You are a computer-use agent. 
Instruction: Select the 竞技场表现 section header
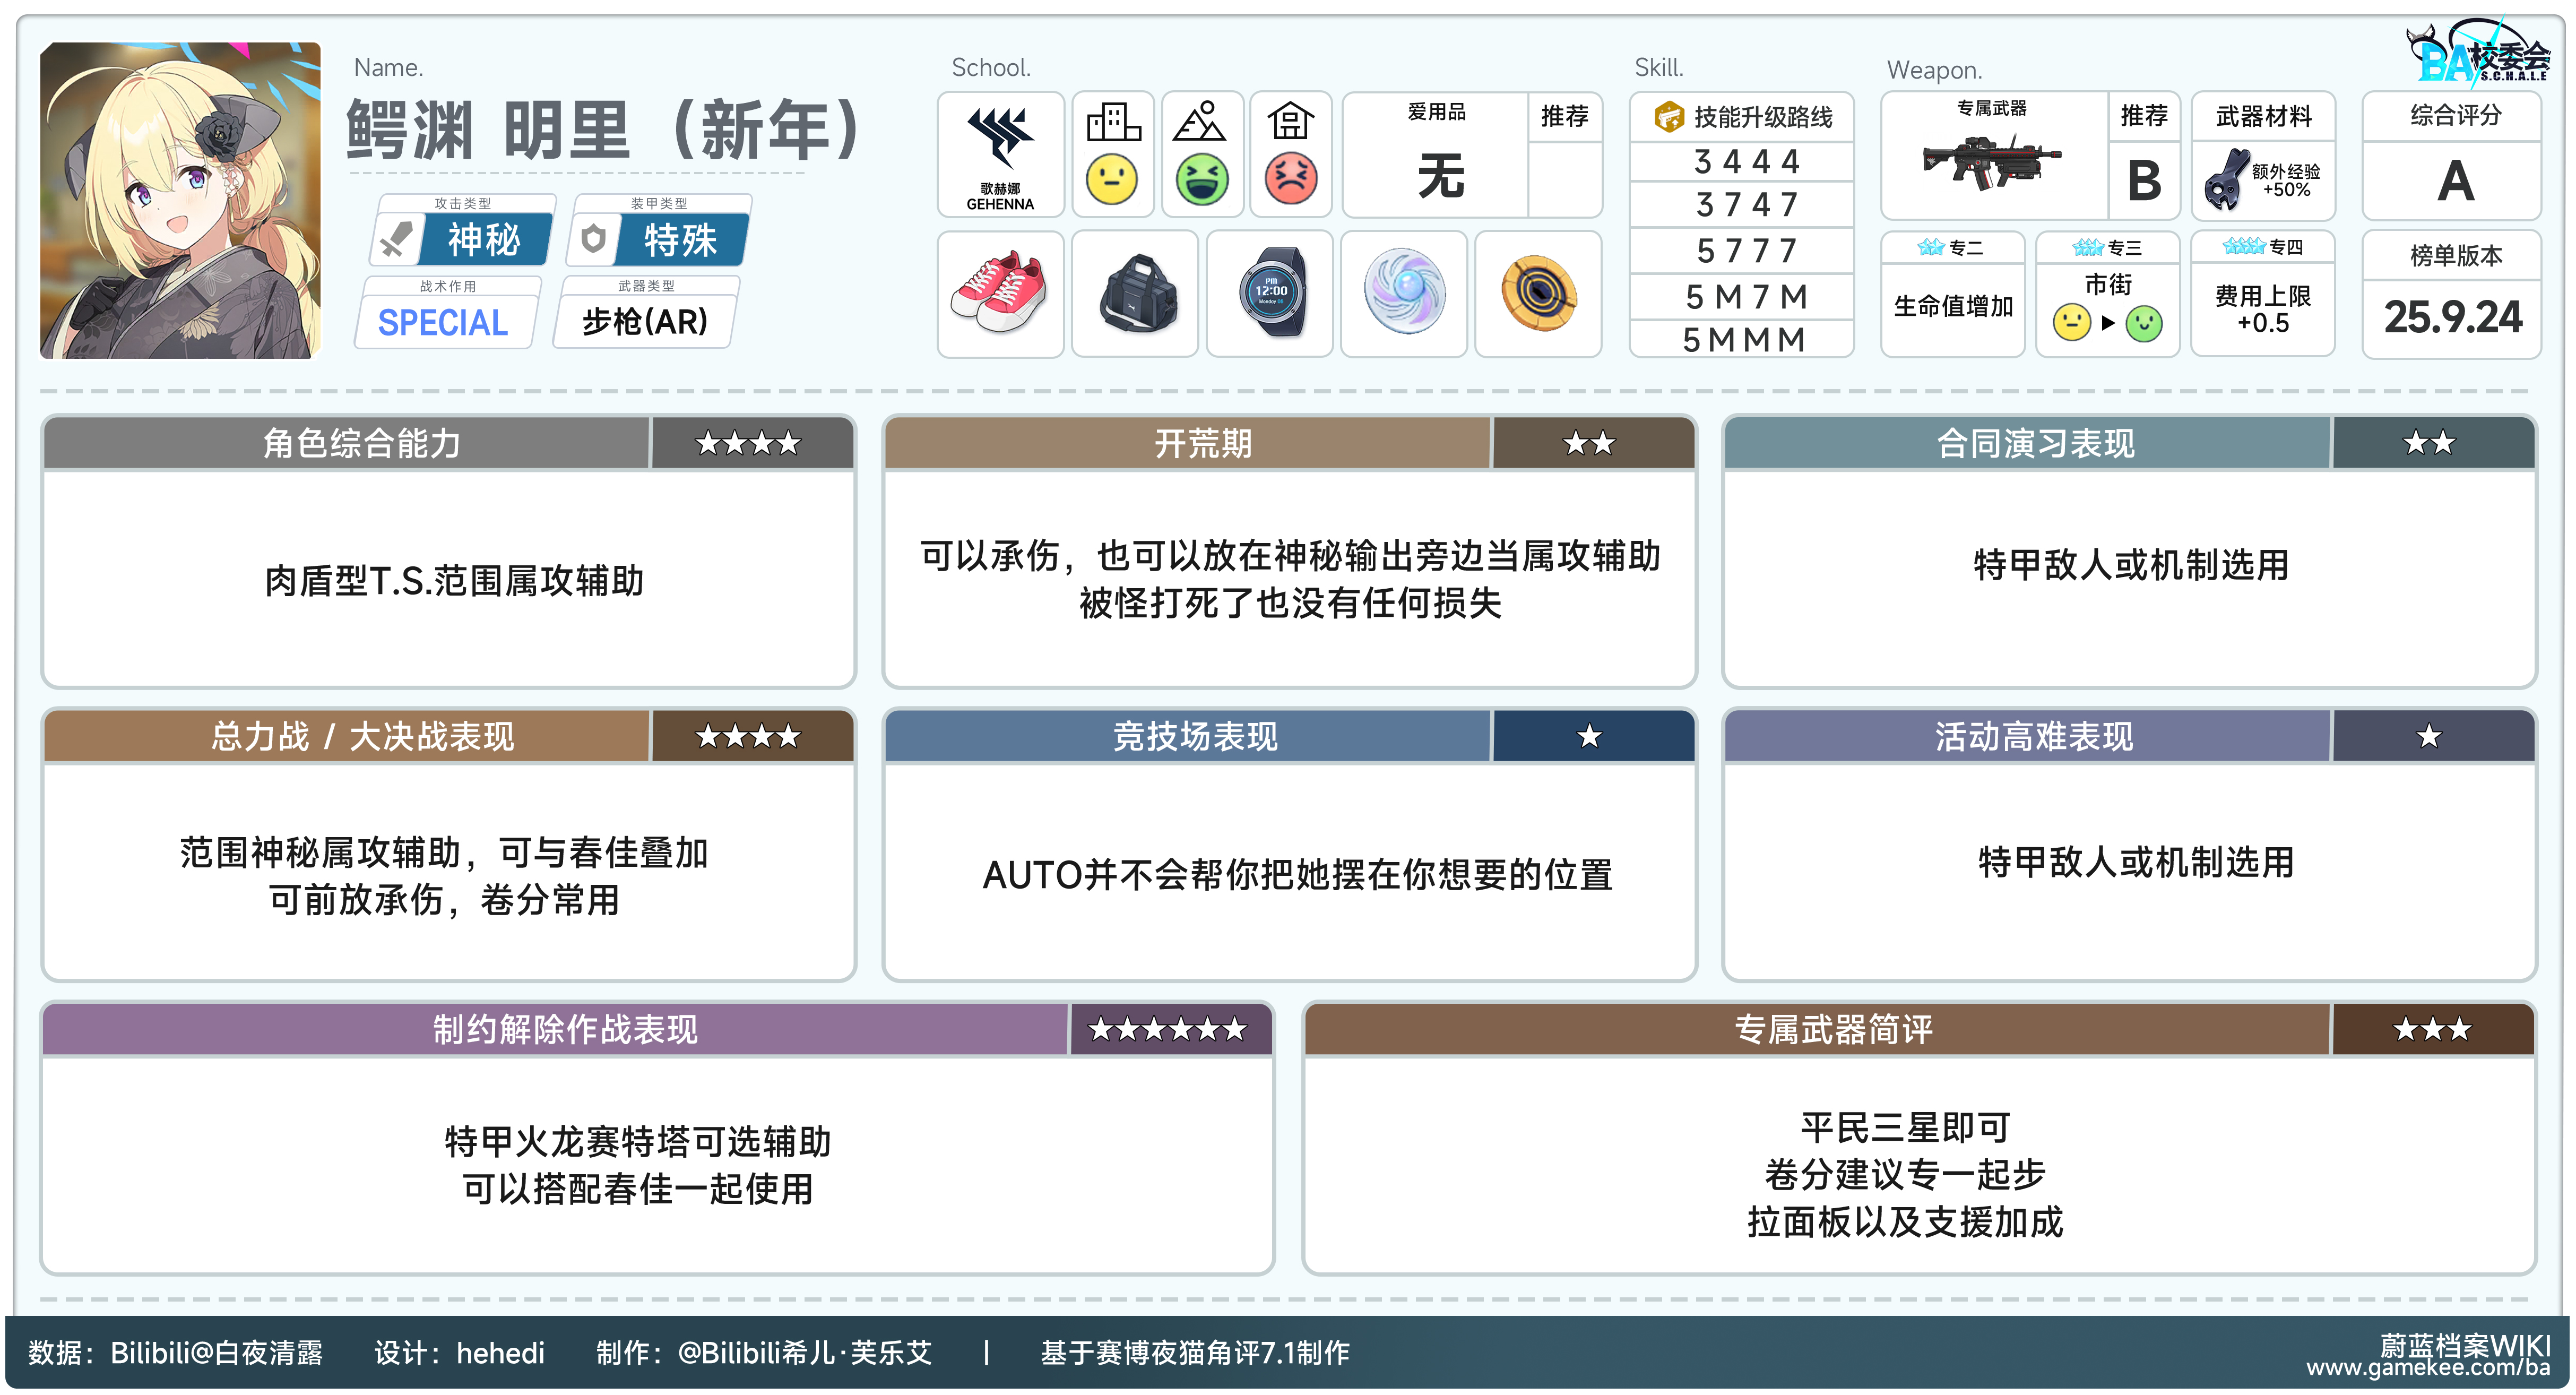[x=1195, y=737]
